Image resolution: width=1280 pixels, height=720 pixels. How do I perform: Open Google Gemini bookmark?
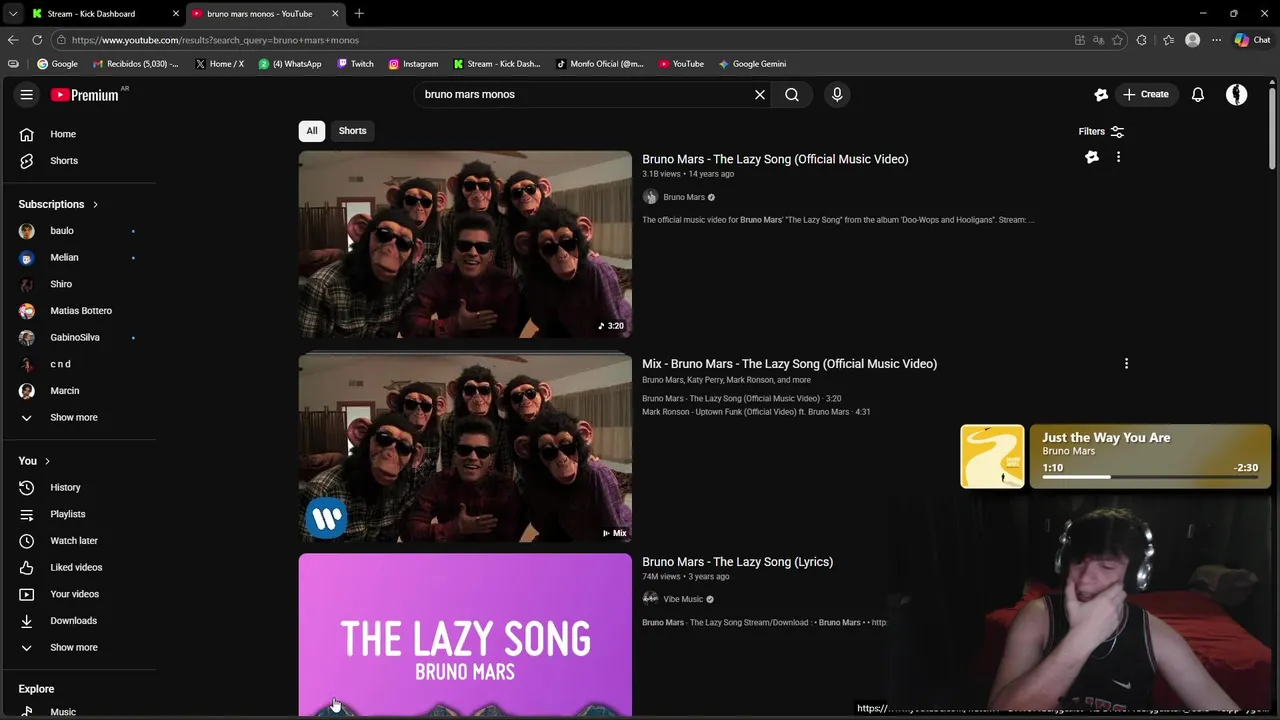pos(752,64)
